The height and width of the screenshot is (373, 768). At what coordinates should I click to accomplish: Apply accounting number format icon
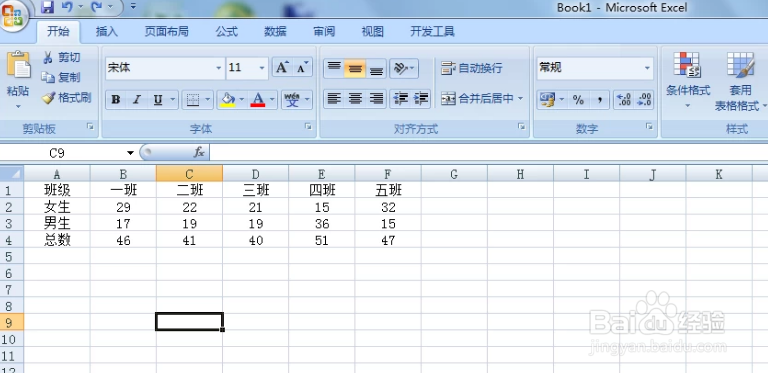tap(547, 100)
